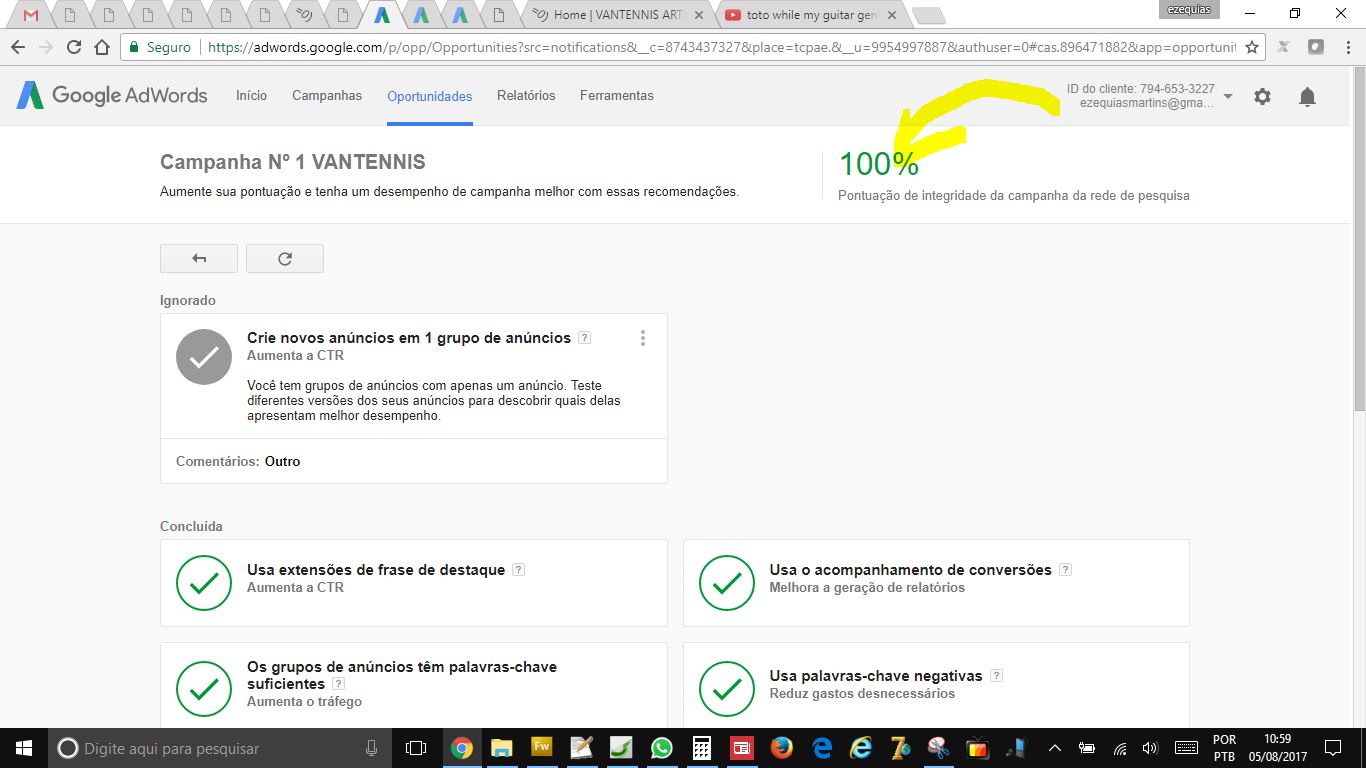
Task: Click the back arrow button below campaign title
Action: (x=199, y=258)
